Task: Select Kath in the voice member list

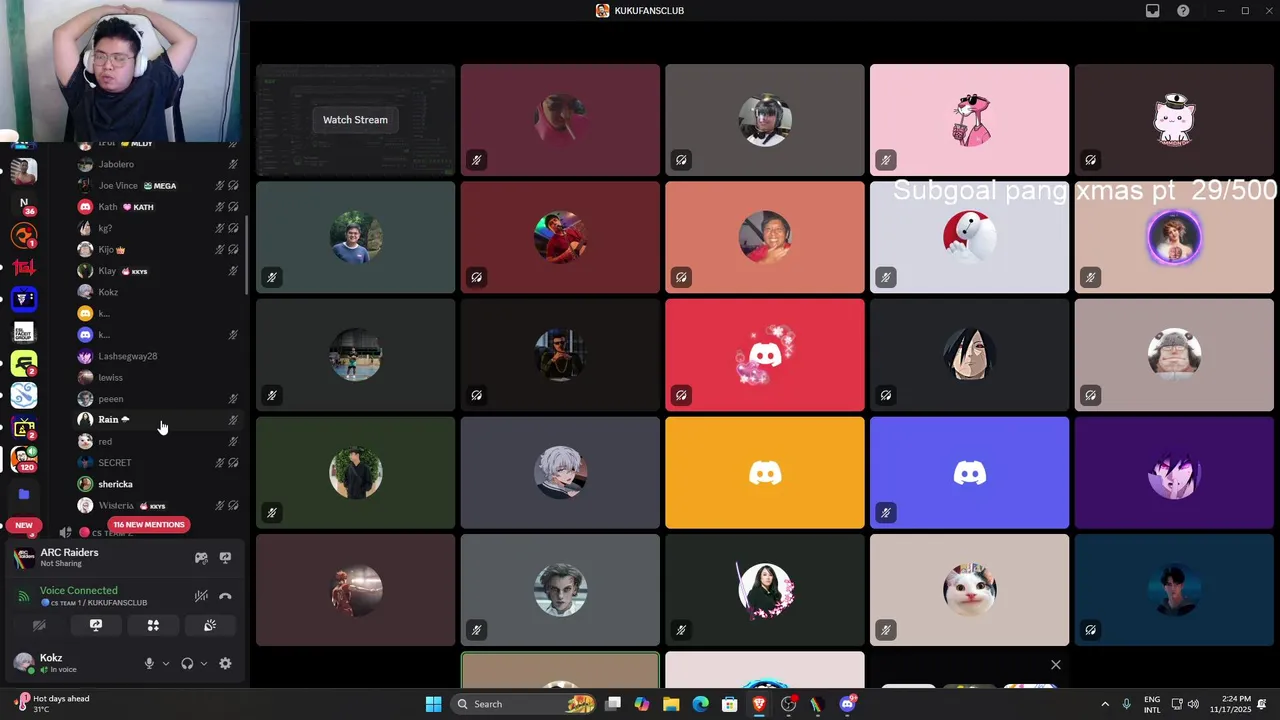Action: 160,207
